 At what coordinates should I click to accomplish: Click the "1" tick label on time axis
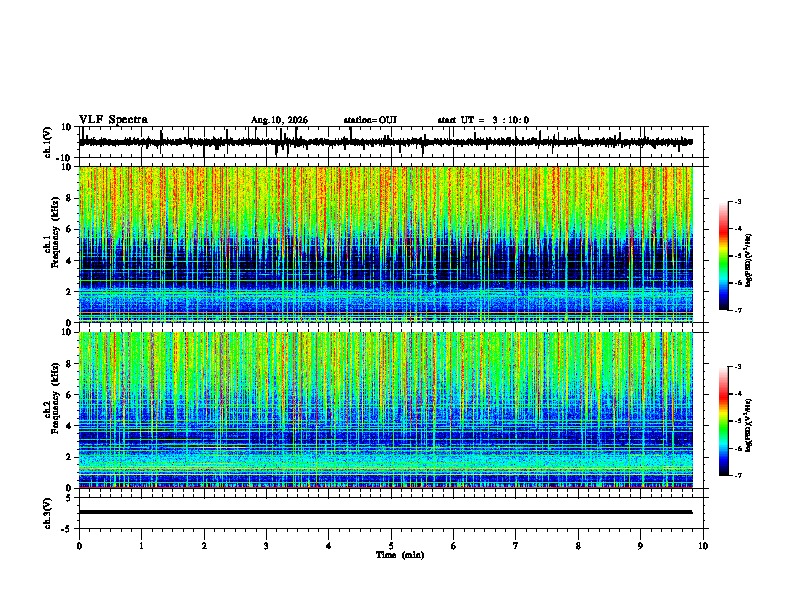click(141, 546)
